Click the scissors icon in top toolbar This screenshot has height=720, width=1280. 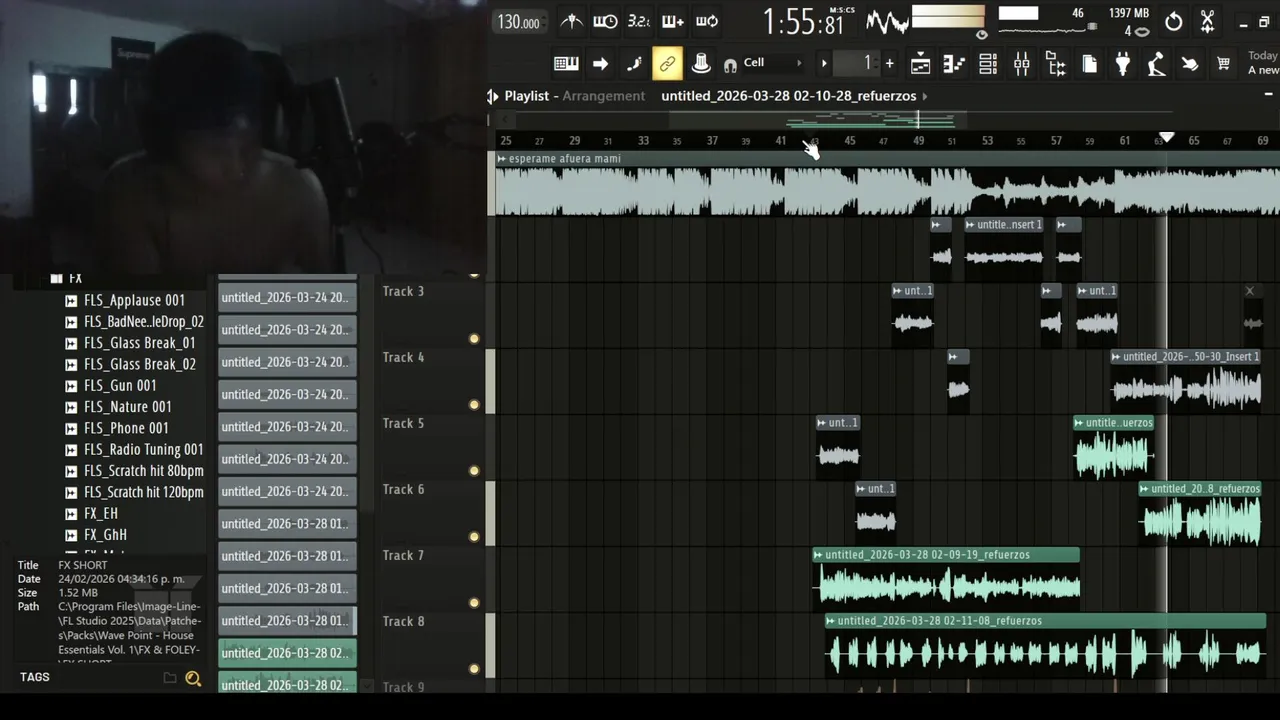pyautogui.click(x=1207, y=21)
